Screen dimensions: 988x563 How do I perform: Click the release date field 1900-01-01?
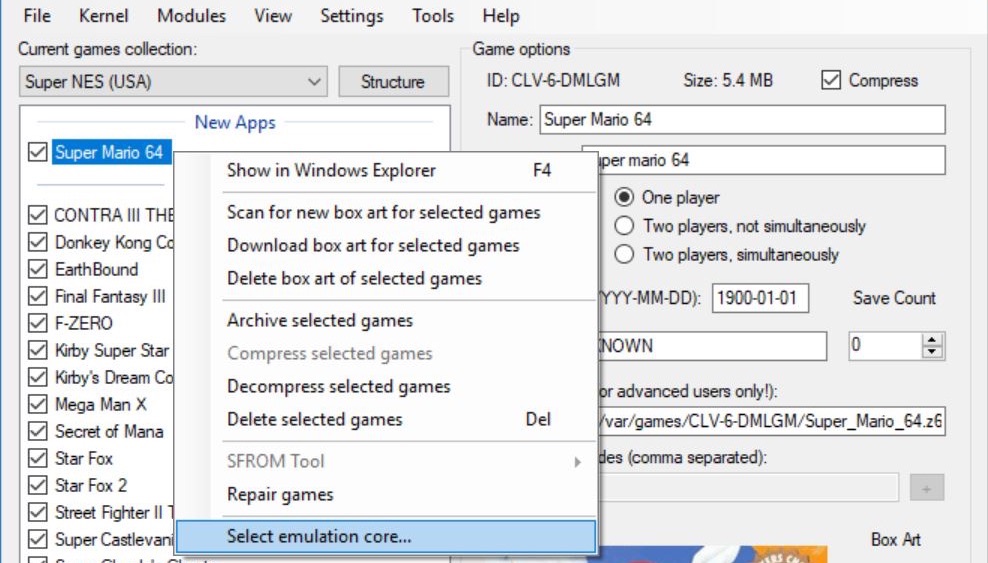pyautogui.click(x=761, y=298)
